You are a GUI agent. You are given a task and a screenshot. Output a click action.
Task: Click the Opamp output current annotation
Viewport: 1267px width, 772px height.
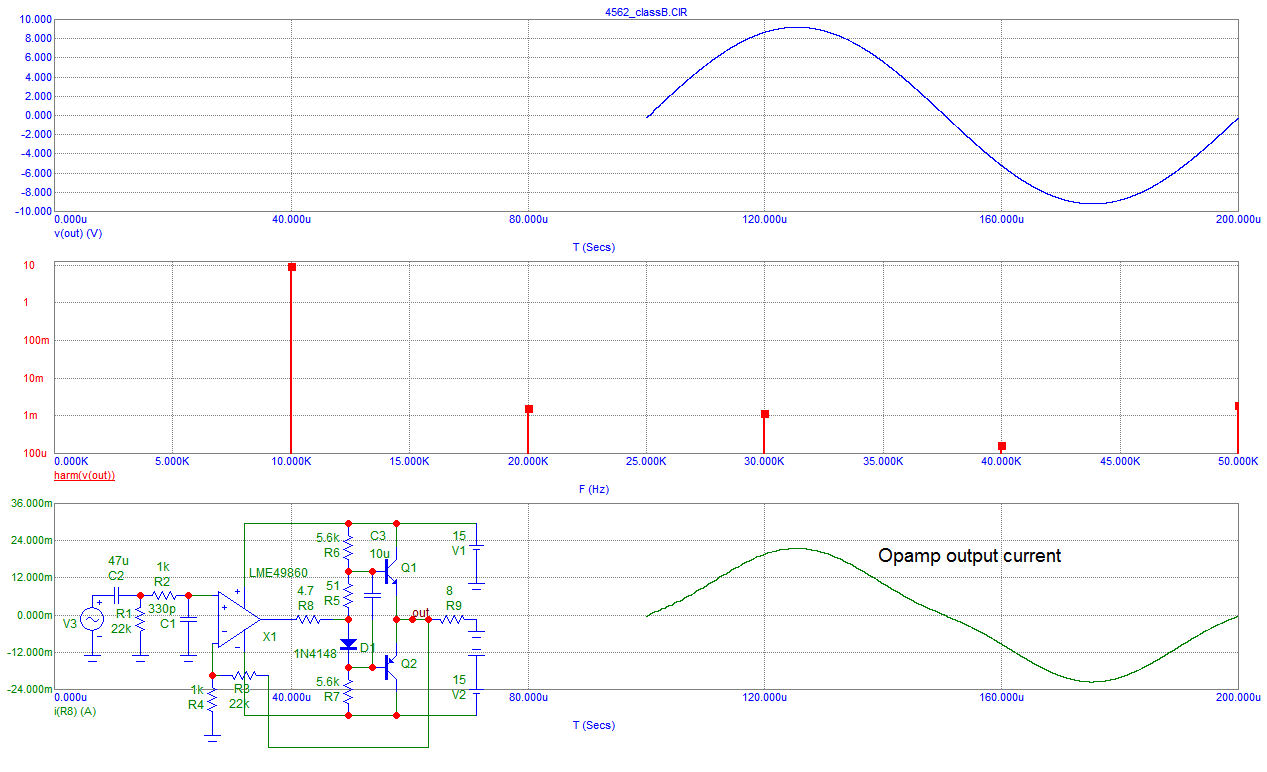(969, 555)
